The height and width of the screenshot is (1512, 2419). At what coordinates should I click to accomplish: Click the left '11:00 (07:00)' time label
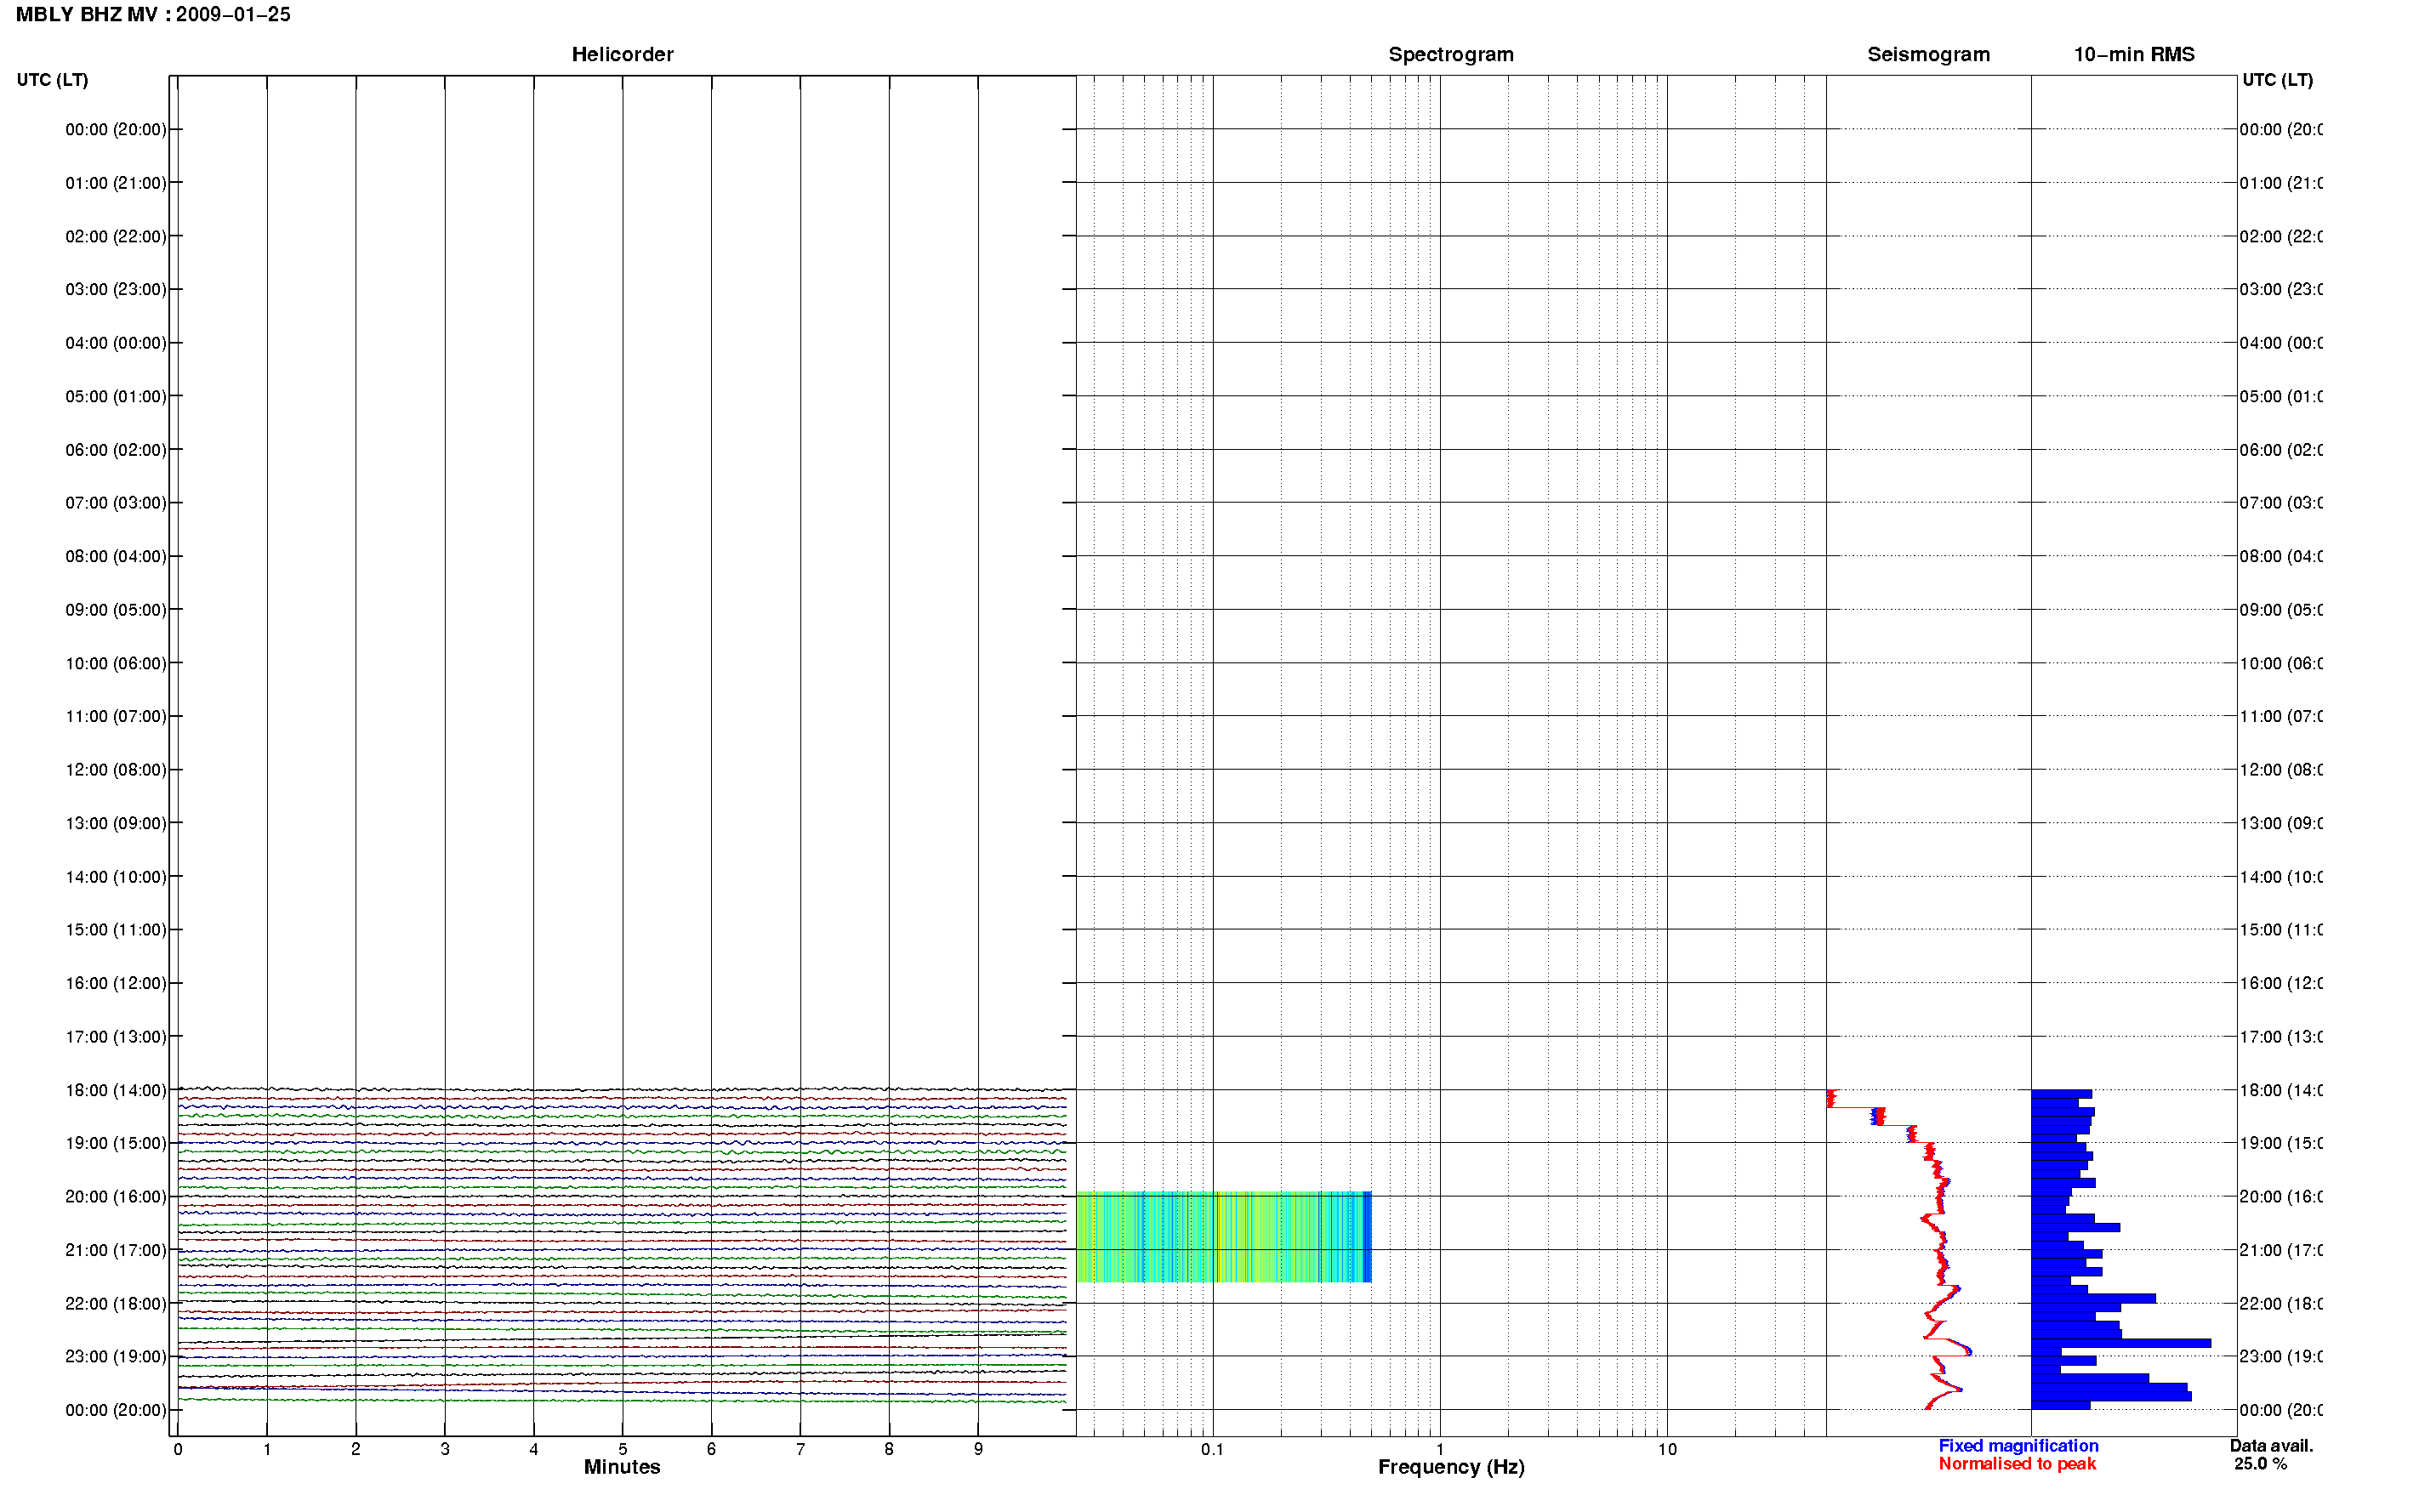click(116, 716)
